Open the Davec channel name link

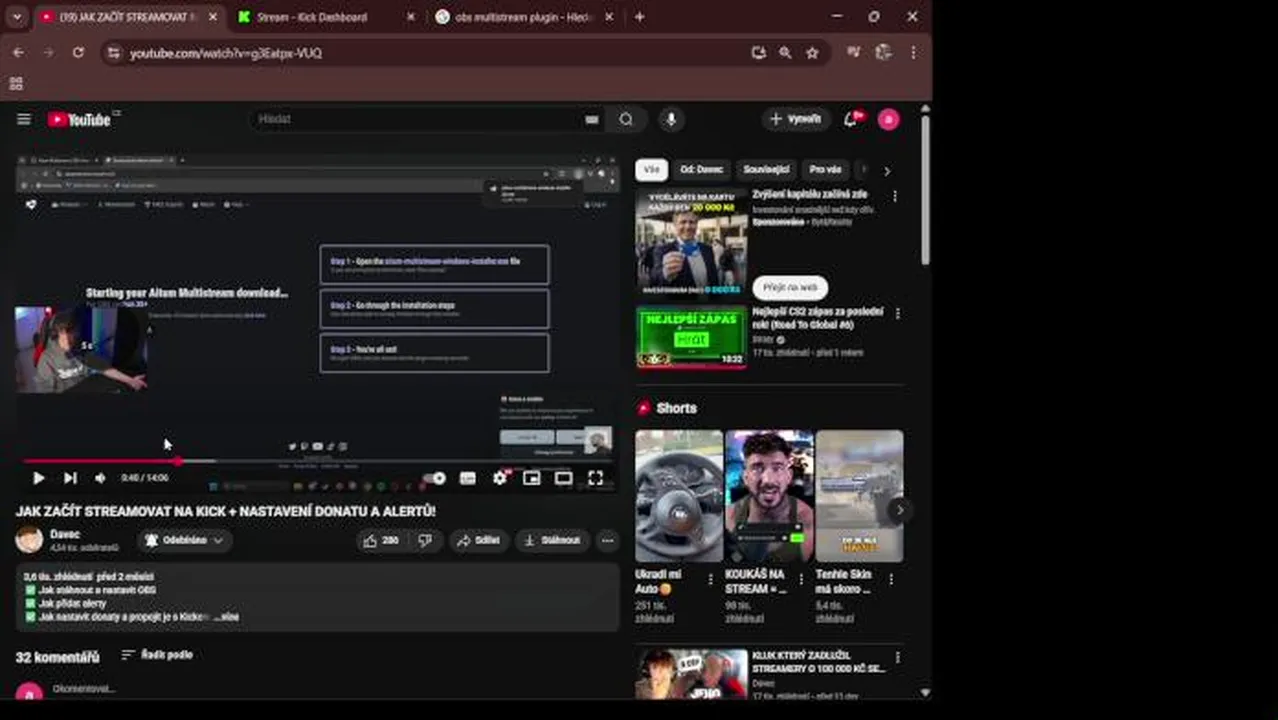[x=64, y=534]
